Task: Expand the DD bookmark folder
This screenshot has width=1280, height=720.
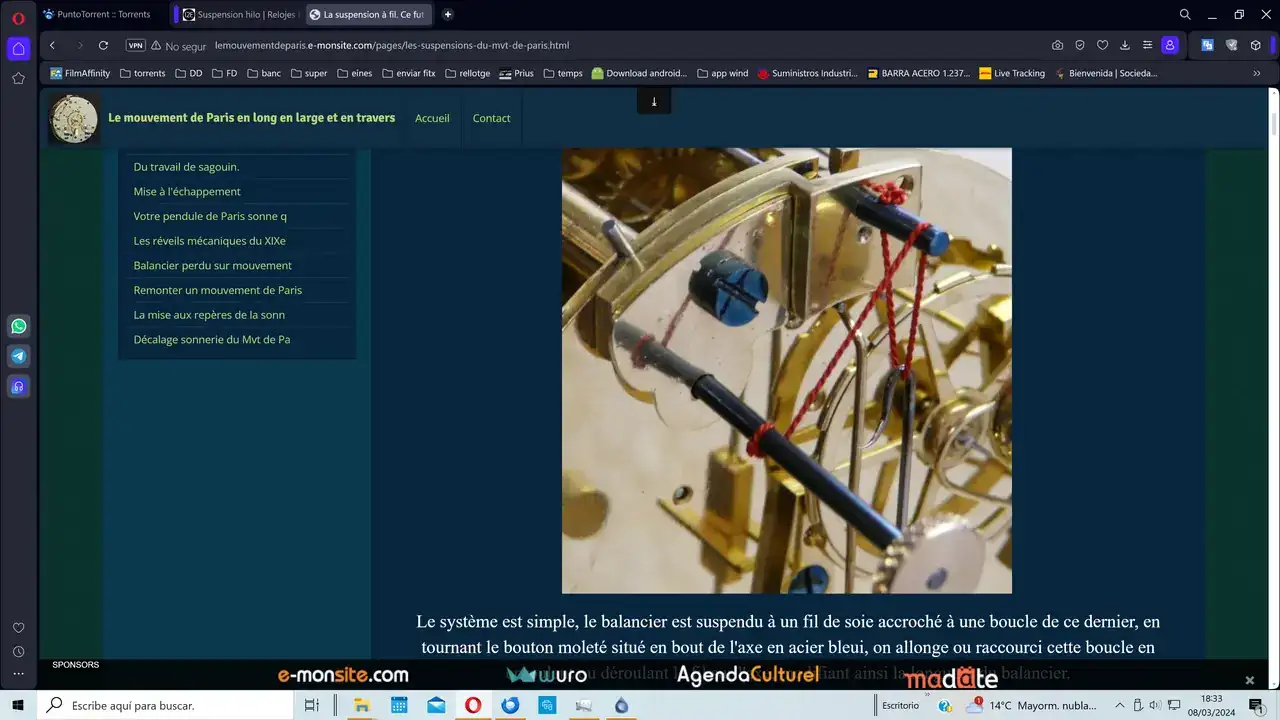Action: 188,73
